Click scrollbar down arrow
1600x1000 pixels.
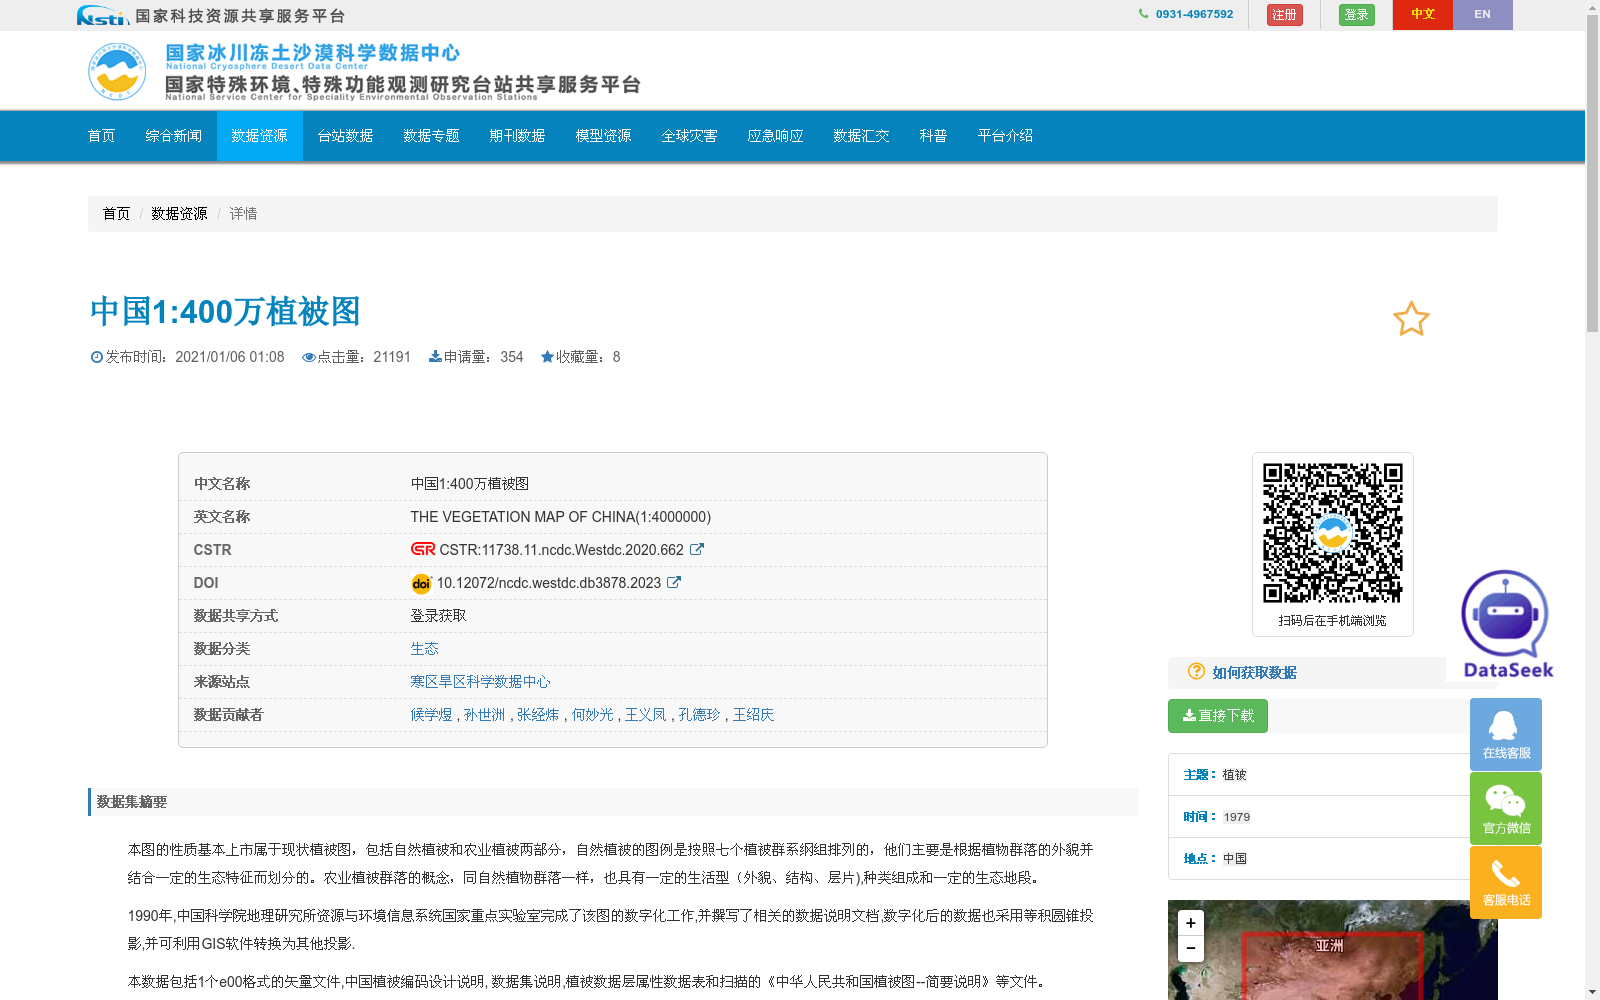point(1592,993)
